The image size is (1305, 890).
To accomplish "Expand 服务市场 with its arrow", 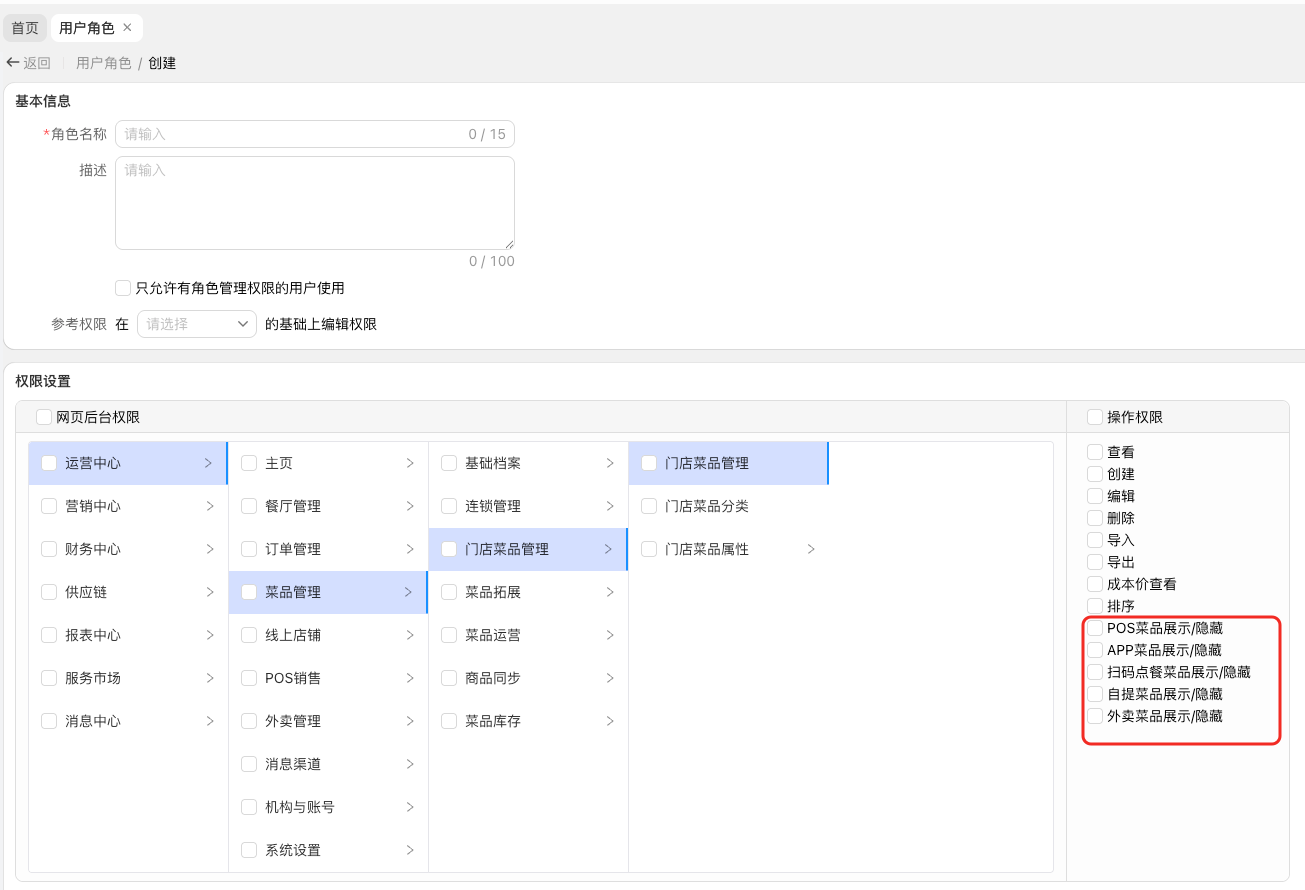I will click(209, 678).
